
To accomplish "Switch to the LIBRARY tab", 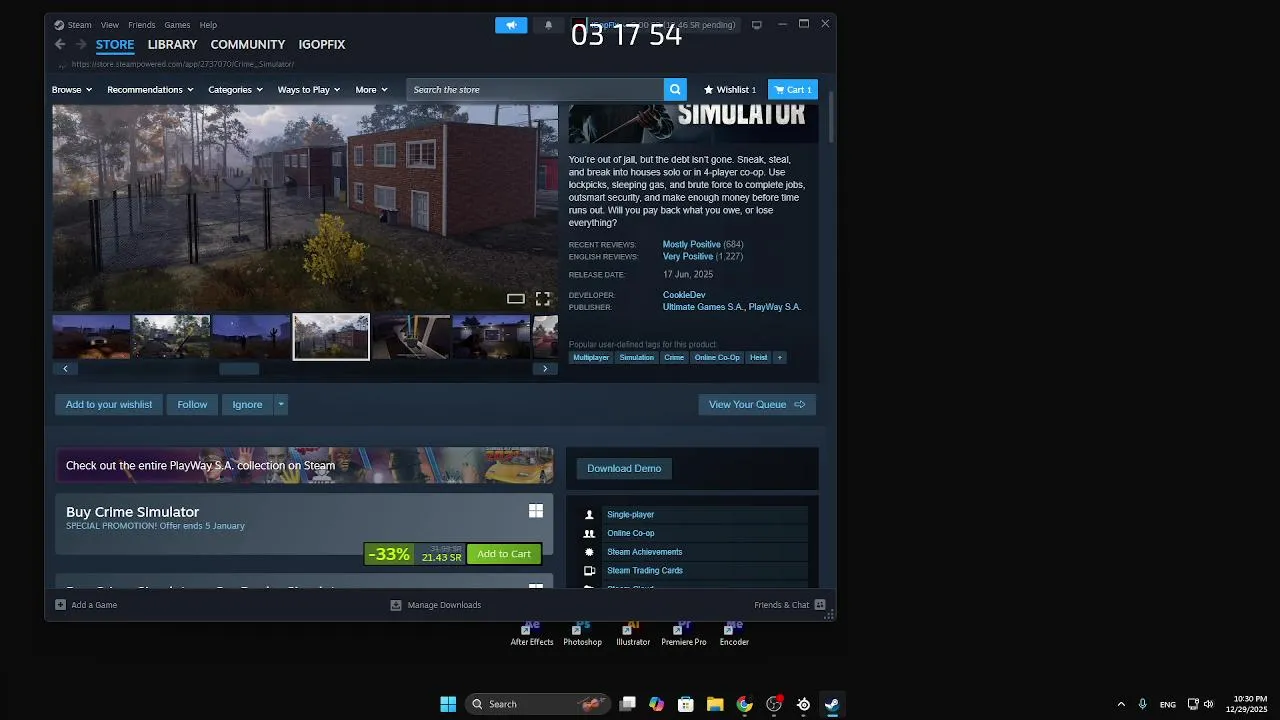I will tap(172, 44).
